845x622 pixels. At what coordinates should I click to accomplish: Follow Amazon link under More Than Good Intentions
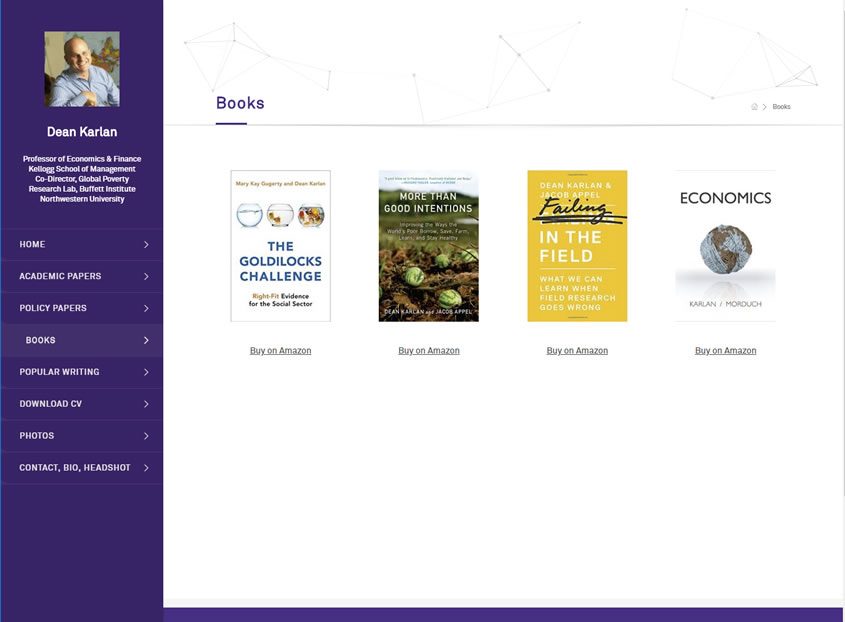(x=428, y=351)
